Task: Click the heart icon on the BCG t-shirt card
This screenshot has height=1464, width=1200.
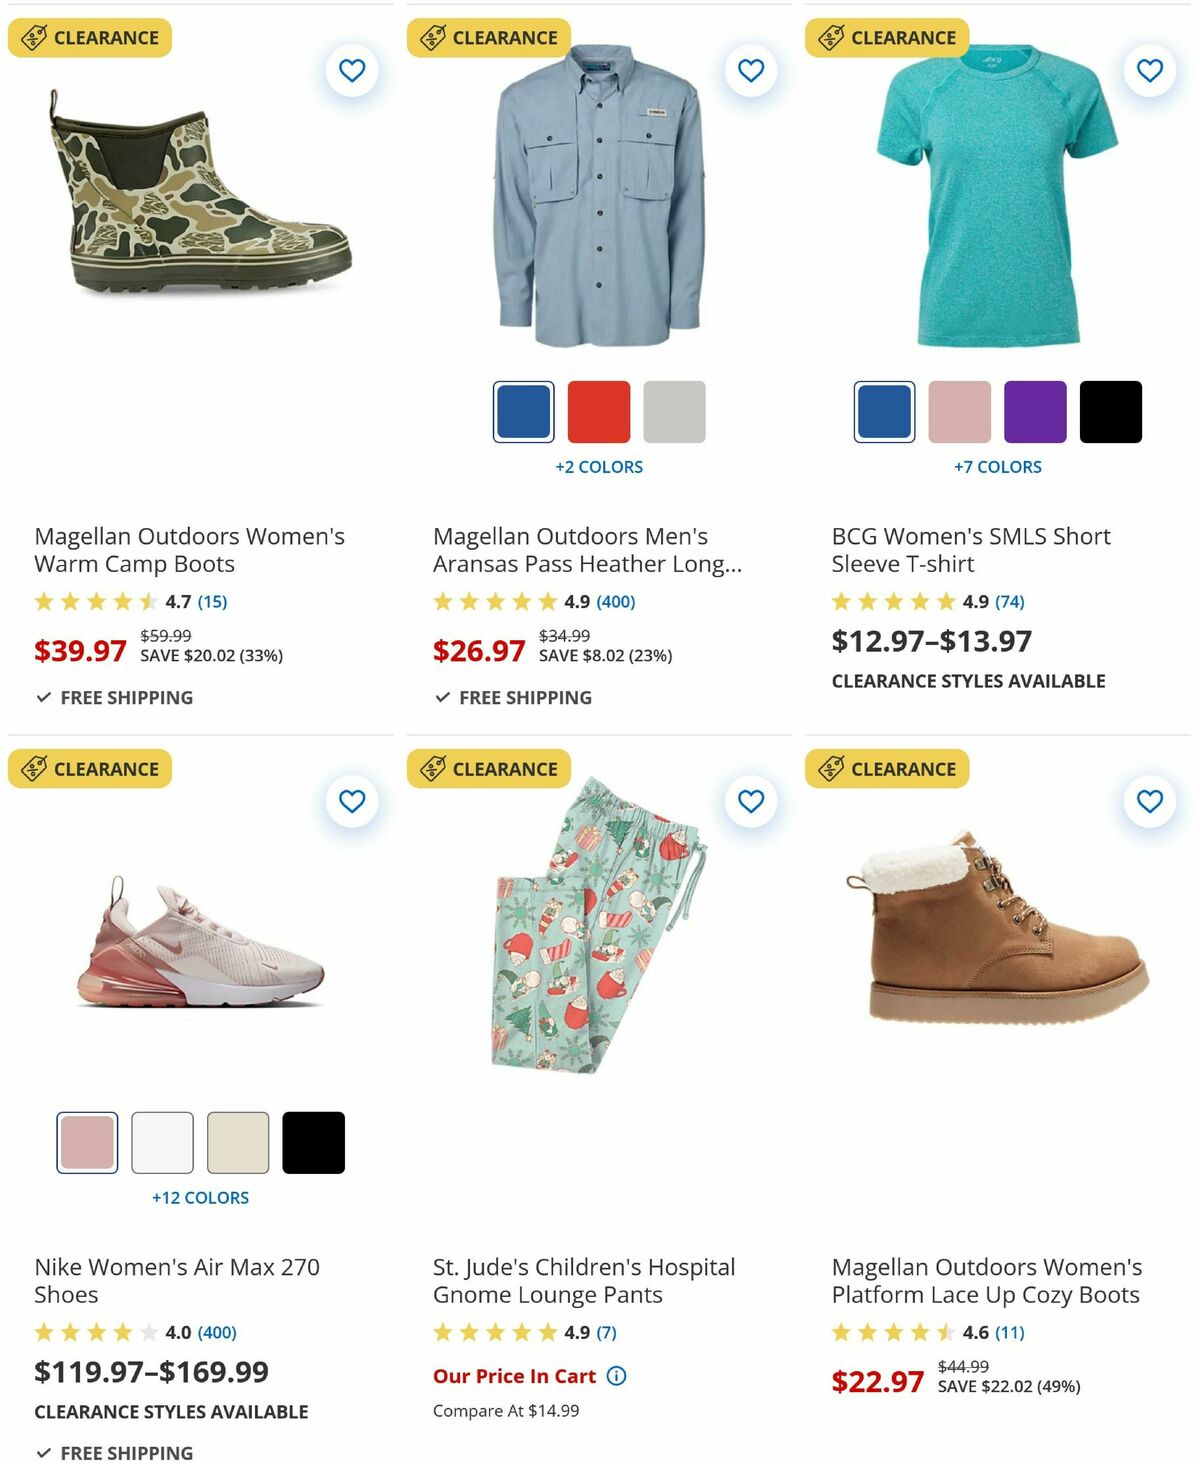Action: point(1148,70)
